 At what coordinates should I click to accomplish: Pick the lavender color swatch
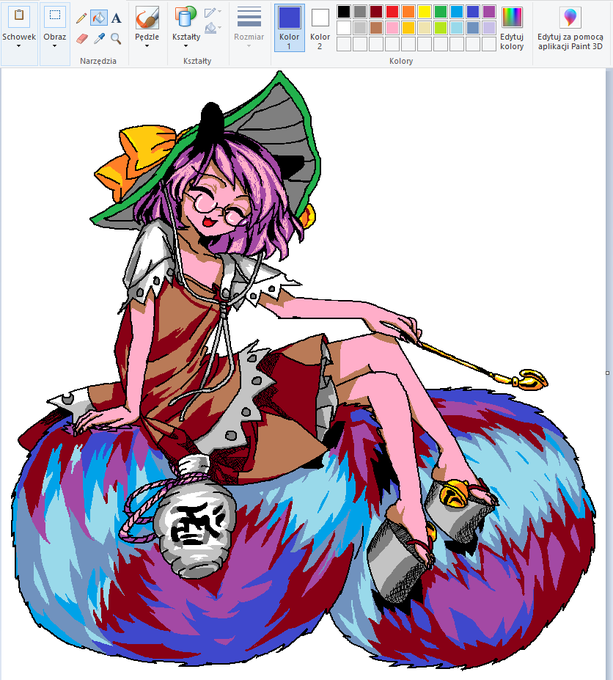point(489,28)
